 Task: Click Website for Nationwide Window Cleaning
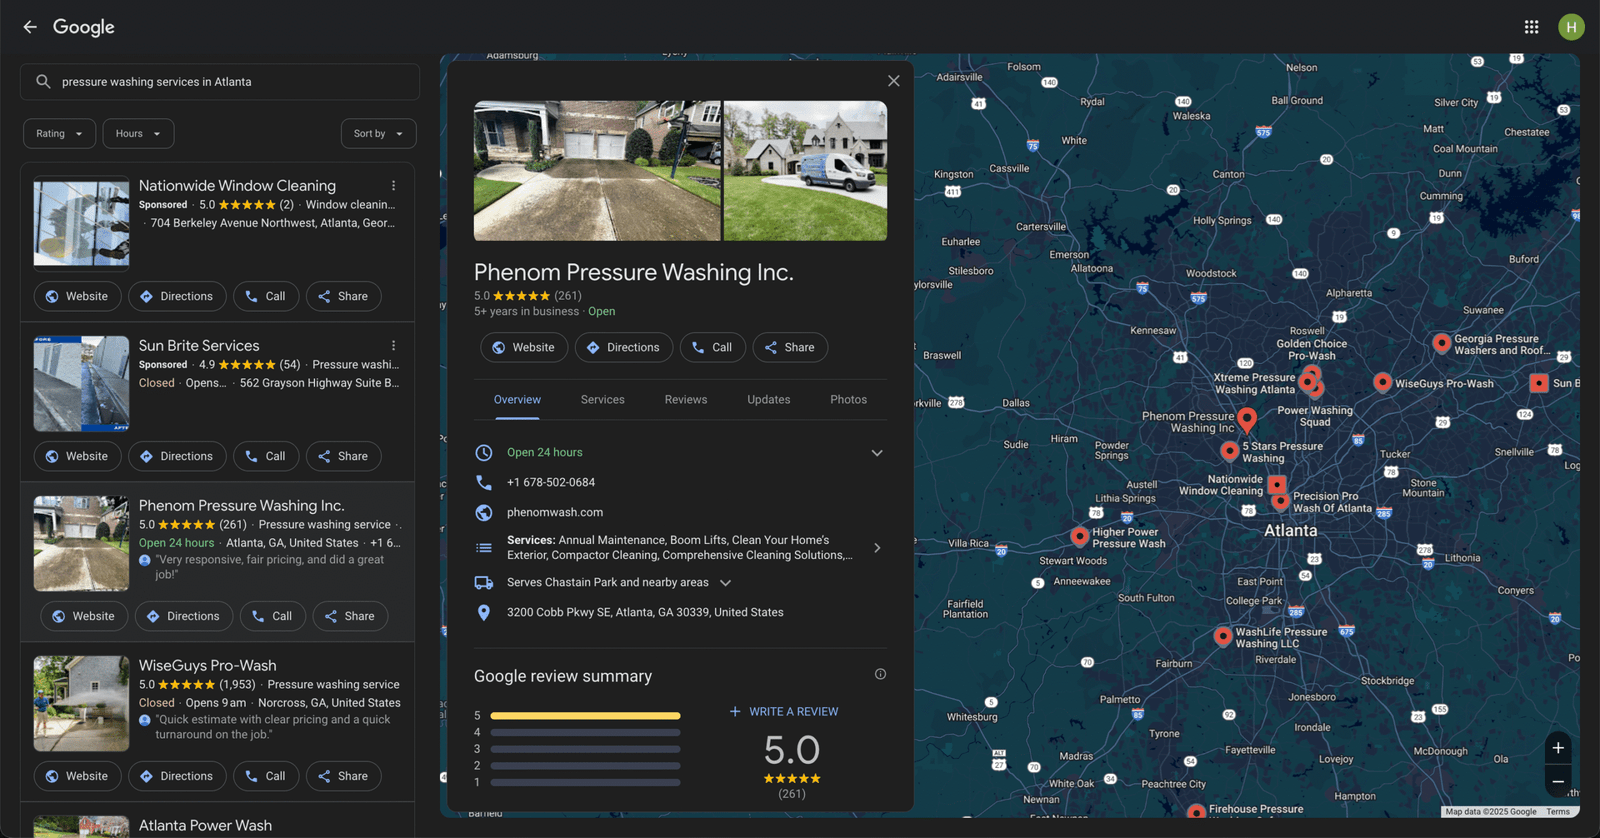click(78, 296)
